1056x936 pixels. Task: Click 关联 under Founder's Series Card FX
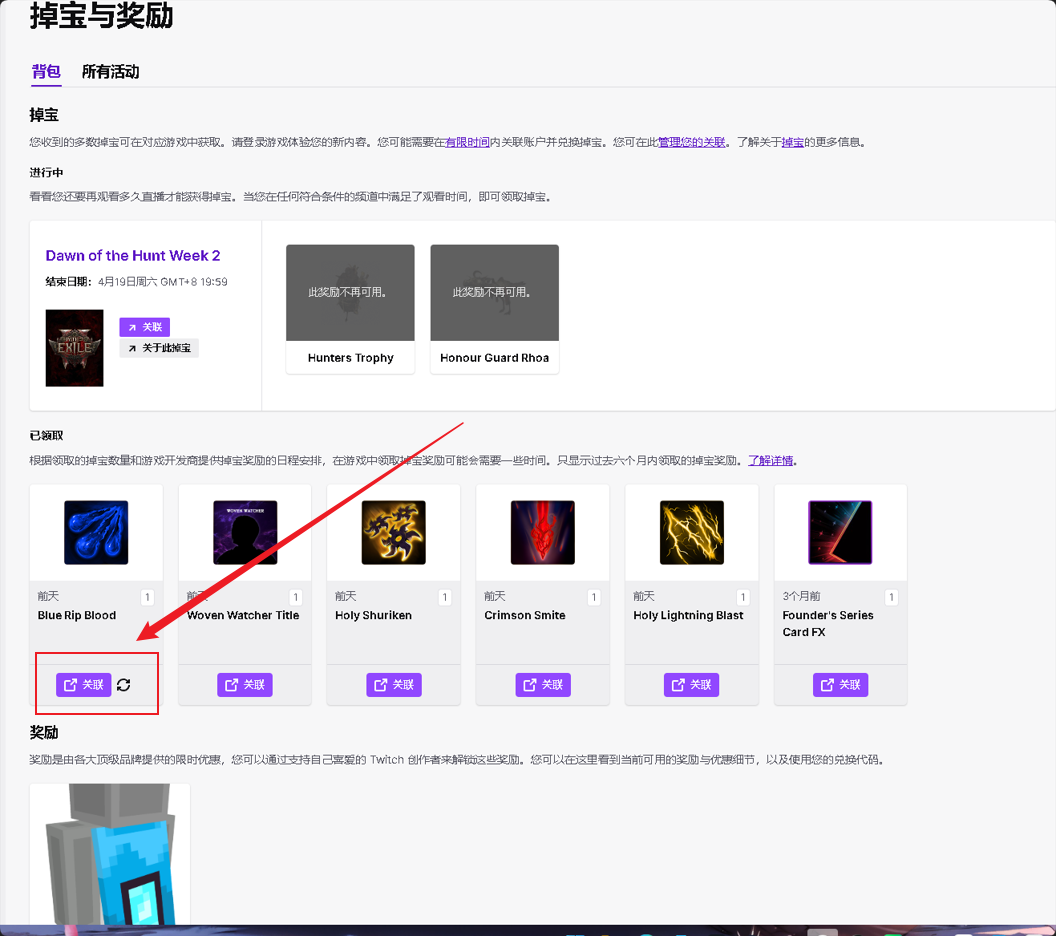(840, 685)
